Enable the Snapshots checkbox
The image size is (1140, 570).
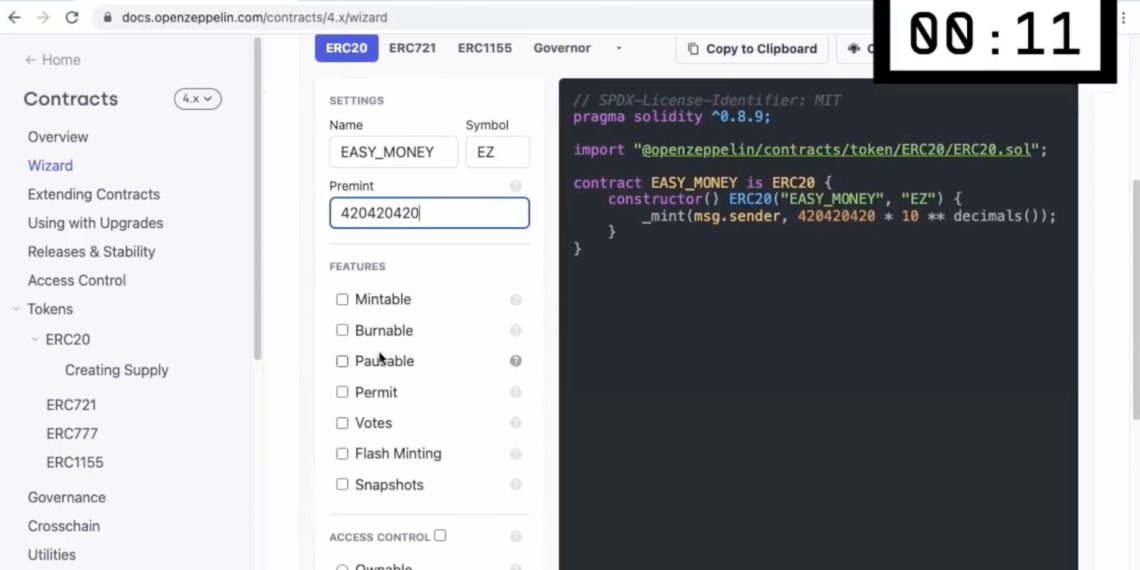(x=342, y=484)
